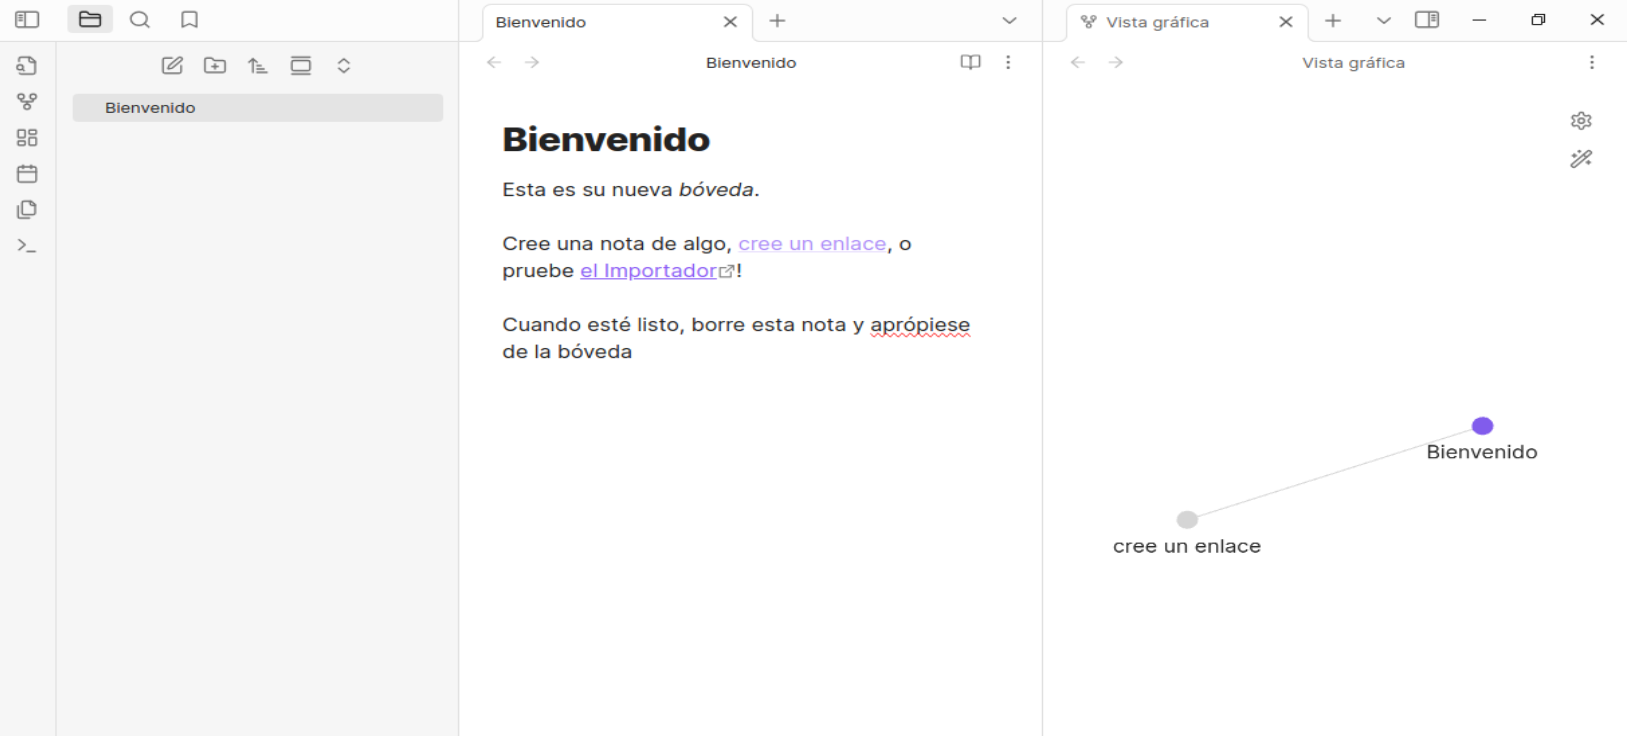The height and width of the screenshot is (736, 1627).
Task: Open the quick switcher icon
Action: tap(27, 66)
